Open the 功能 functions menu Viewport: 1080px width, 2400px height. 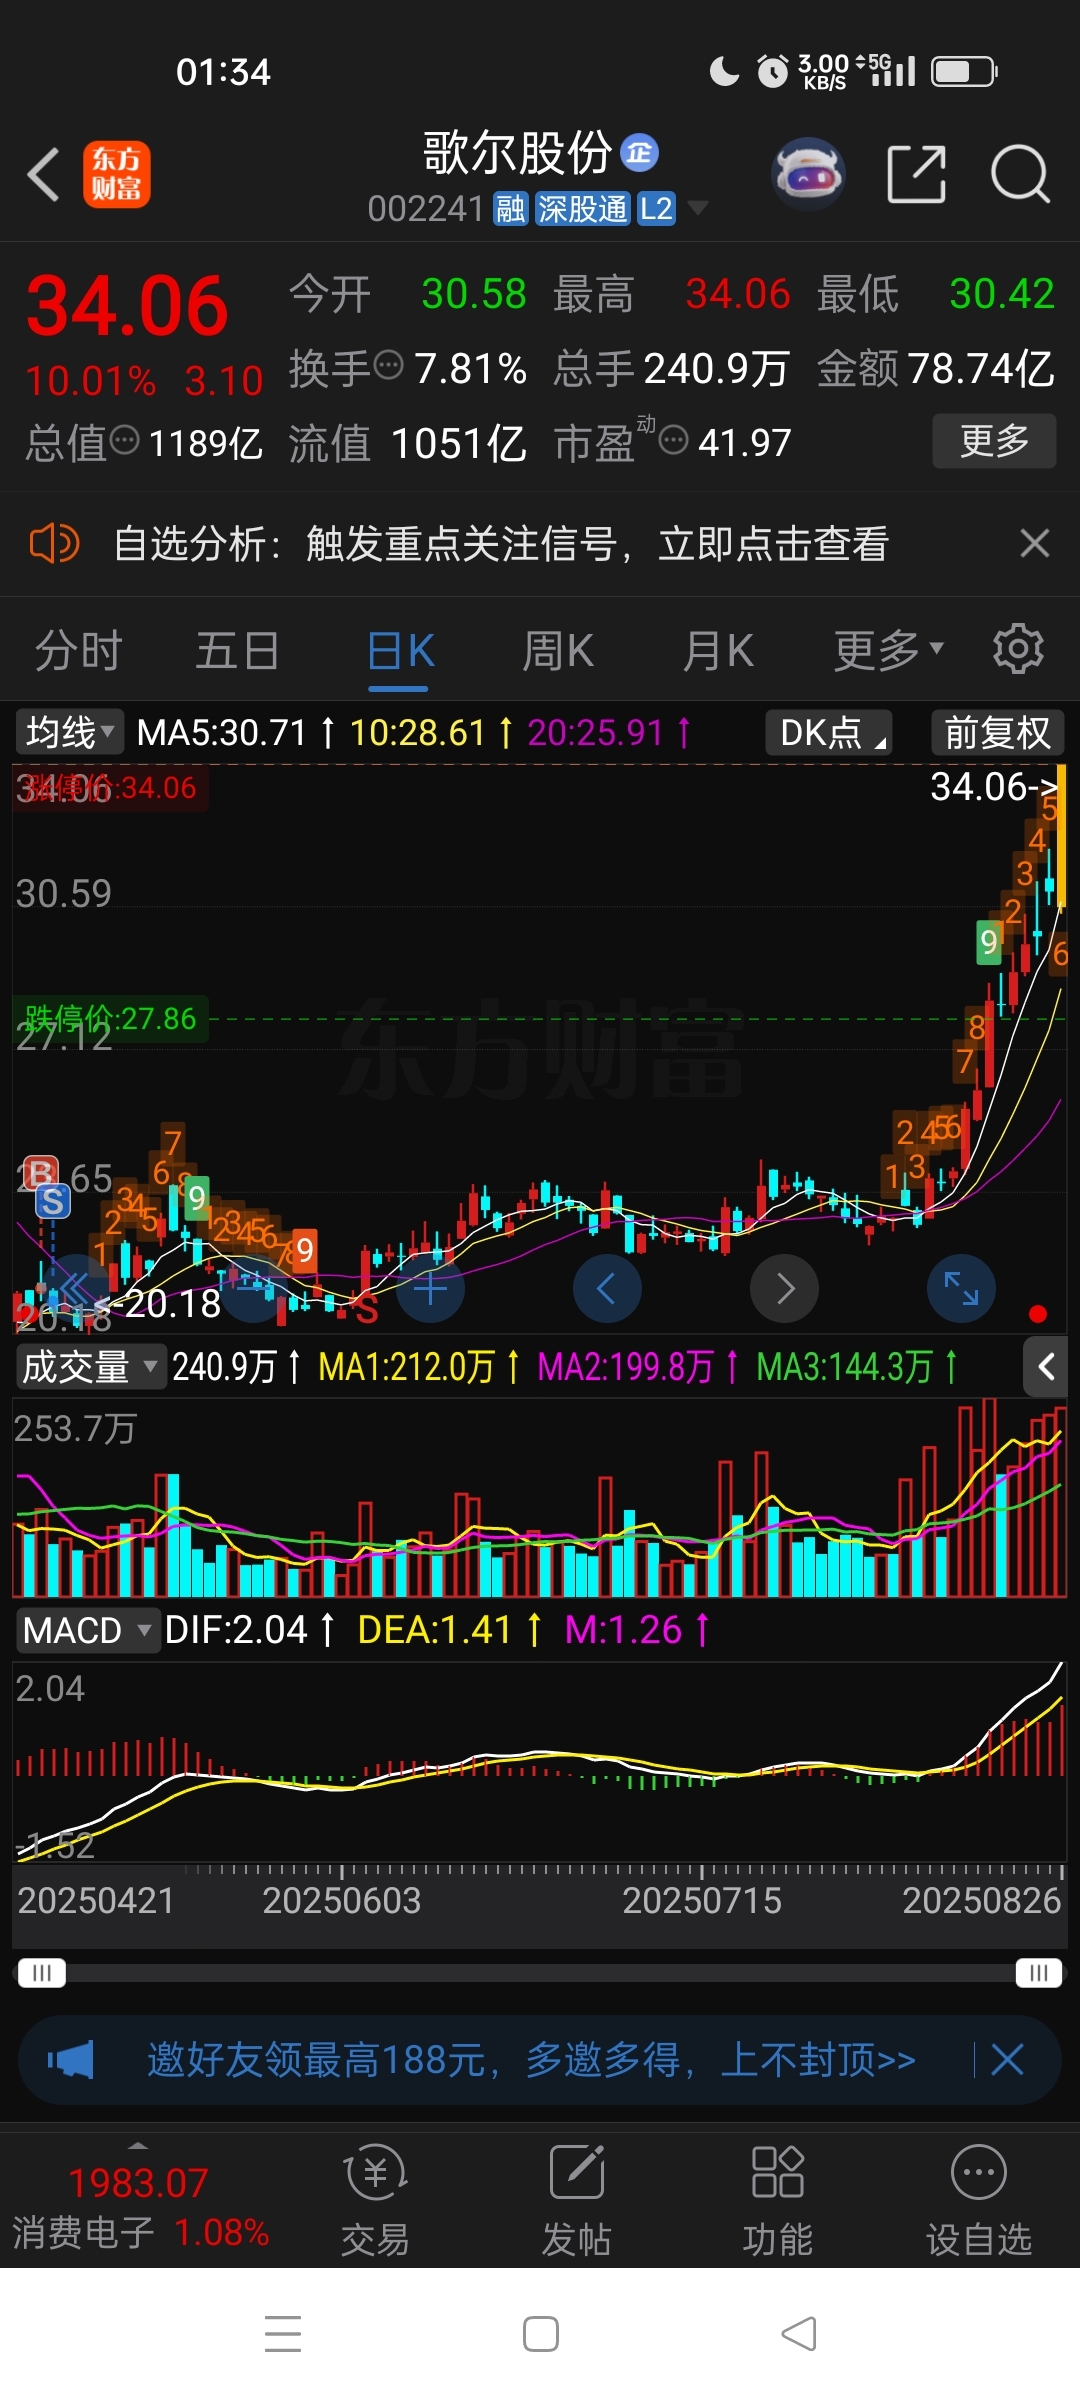point(778,2200)
